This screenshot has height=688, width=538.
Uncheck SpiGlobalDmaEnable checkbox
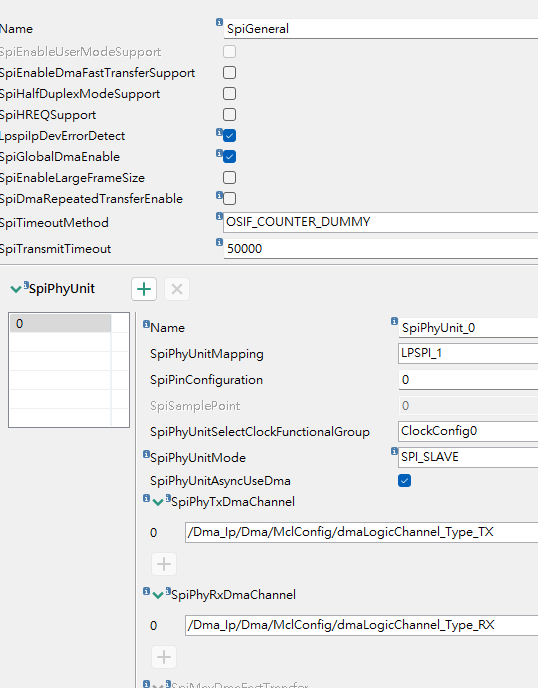(x=230, y=157)
